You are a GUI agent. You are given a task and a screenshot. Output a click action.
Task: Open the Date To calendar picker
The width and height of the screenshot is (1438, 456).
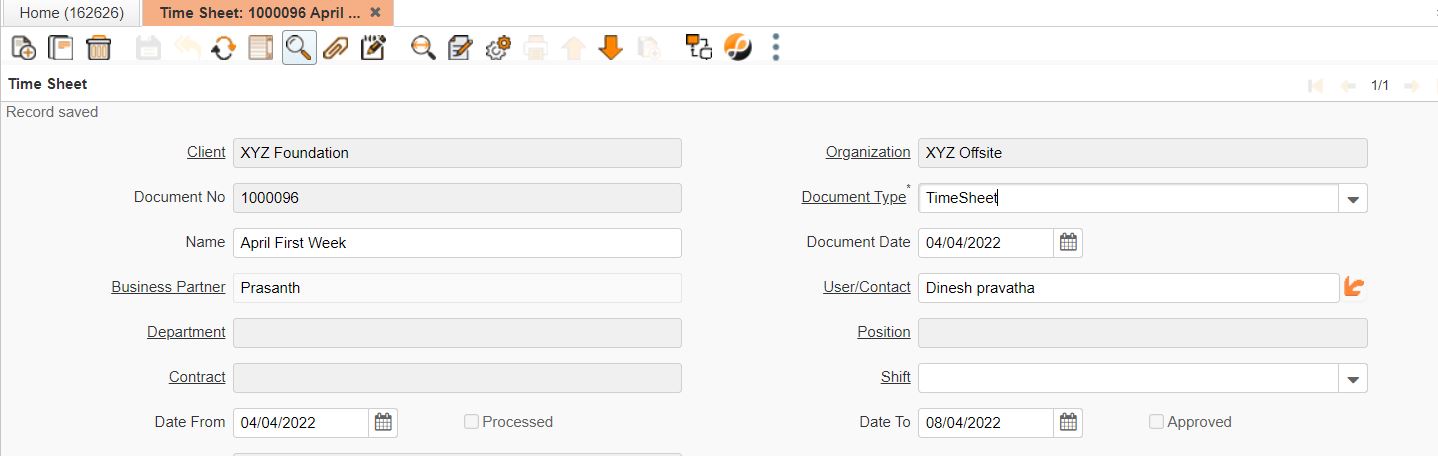[x=1068, y=422]
